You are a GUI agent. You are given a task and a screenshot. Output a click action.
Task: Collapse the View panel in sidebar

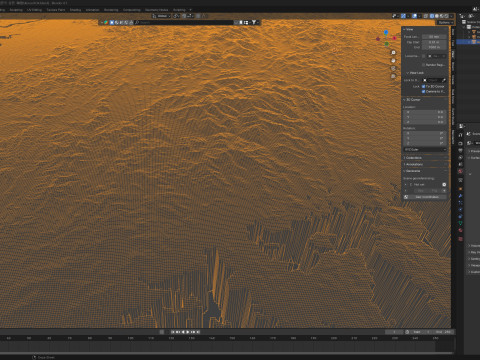(x=408, y=29)
